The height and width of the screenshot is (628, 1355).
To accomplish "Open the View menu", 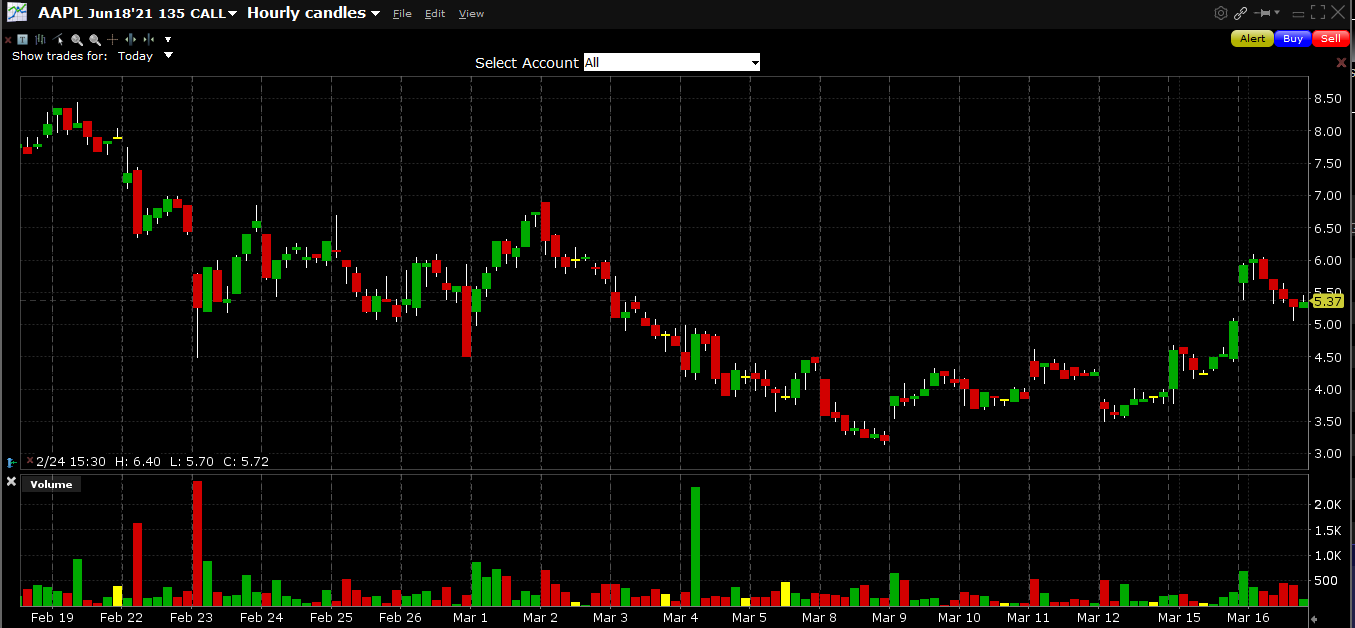I will pos(471,14).
